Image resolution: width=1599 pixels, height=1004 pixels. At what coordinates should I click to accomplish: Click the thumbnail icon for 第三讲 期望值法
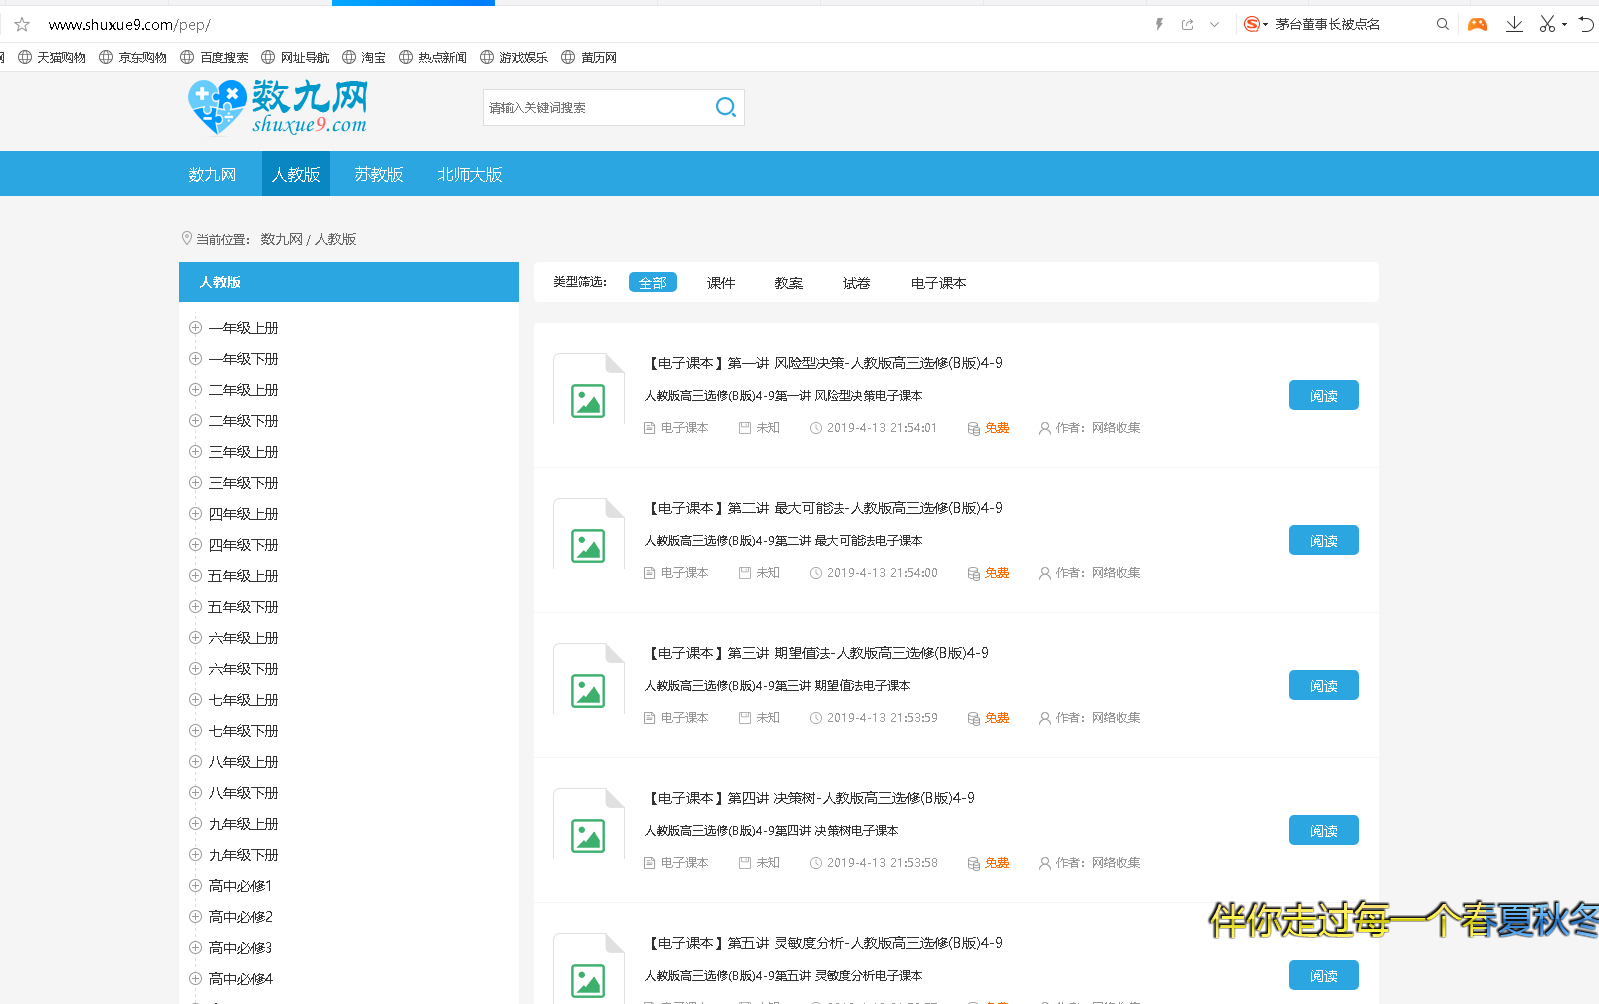click(x=589, y=679)
